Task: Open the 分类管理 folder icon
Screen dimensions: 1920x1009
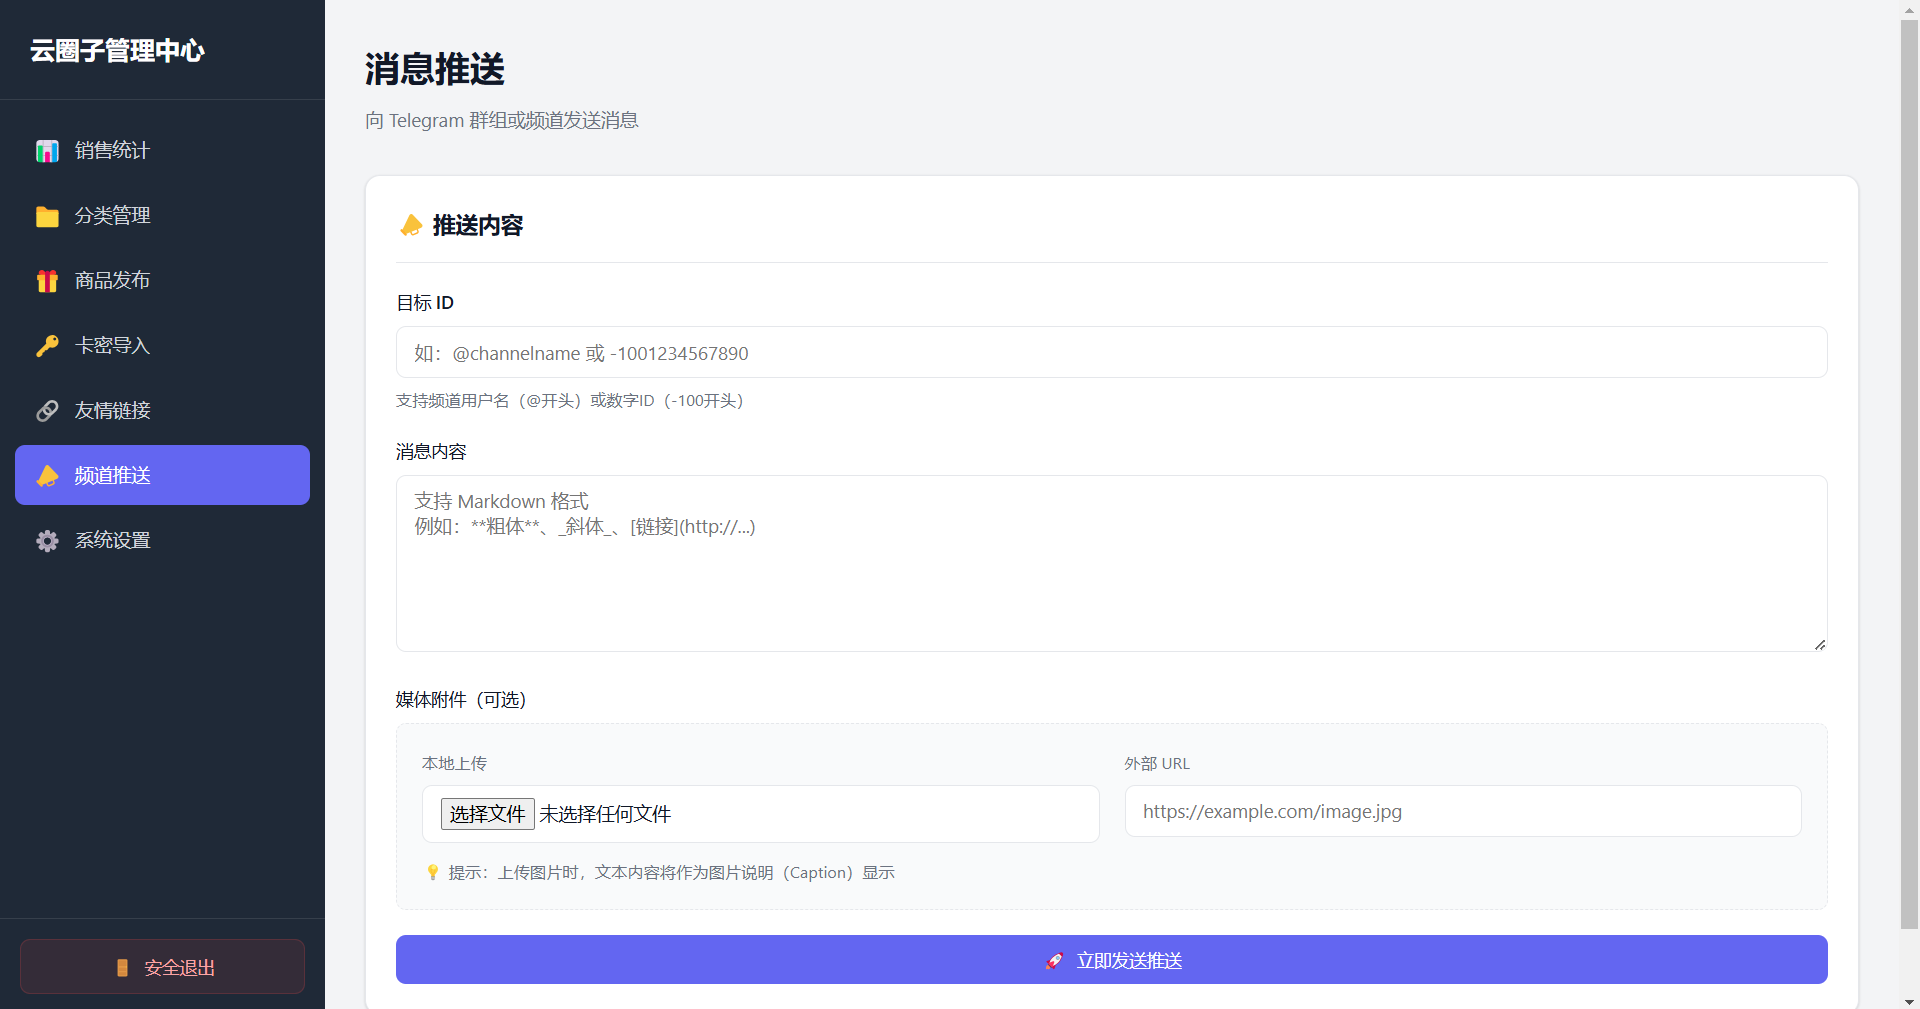Action: (47, 215)
